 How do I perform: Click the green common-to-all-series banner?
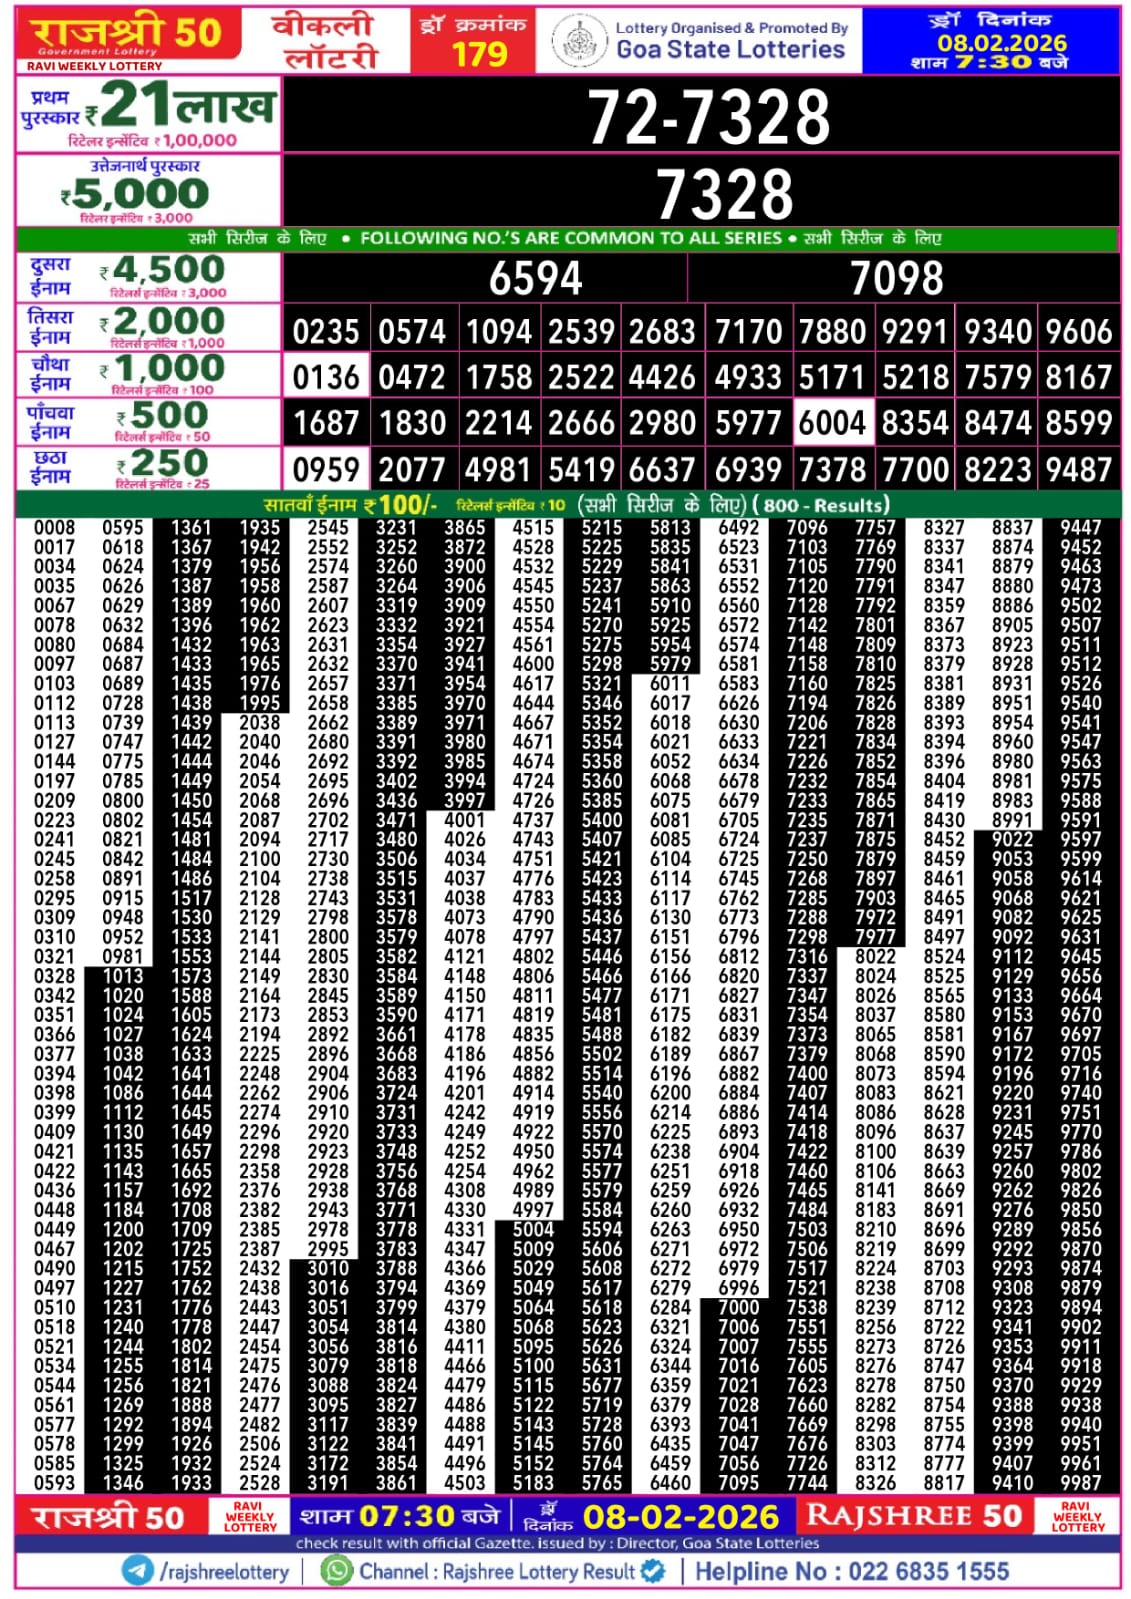[x=565, y=239]
